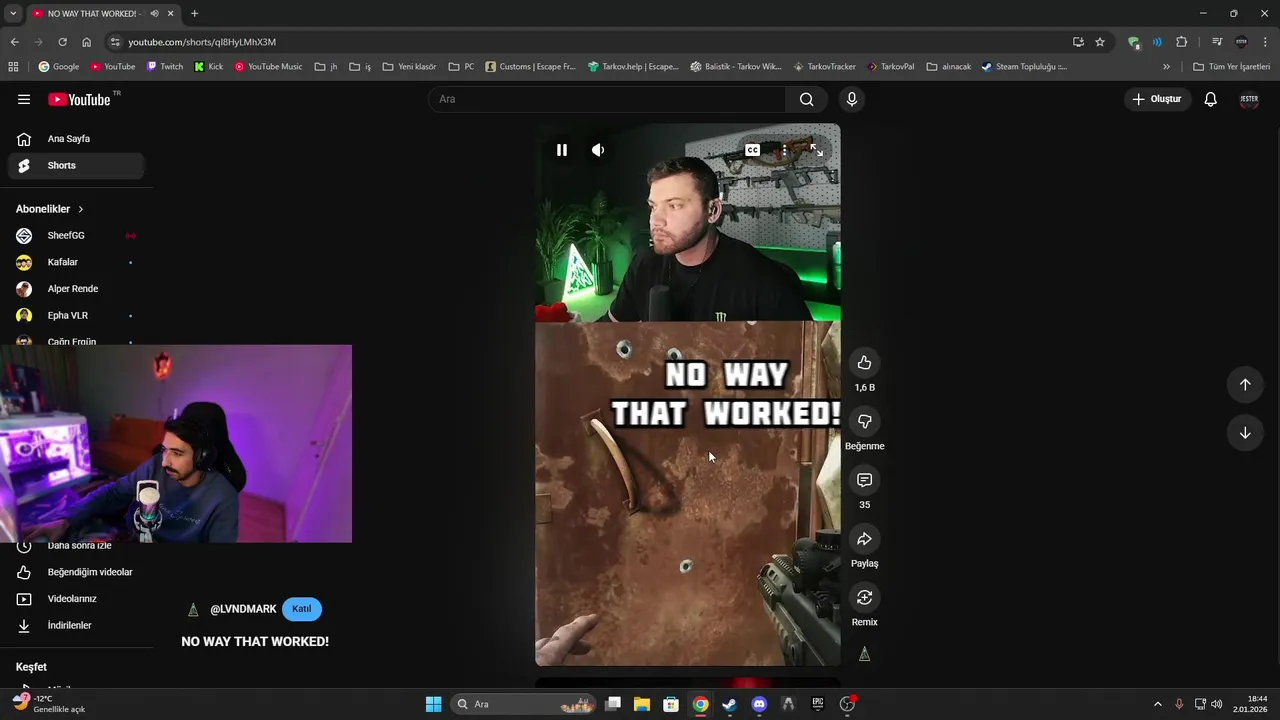Screen dimensions: 1280x720
Task: Open the account avatar menu
Action: (1249, 99)
